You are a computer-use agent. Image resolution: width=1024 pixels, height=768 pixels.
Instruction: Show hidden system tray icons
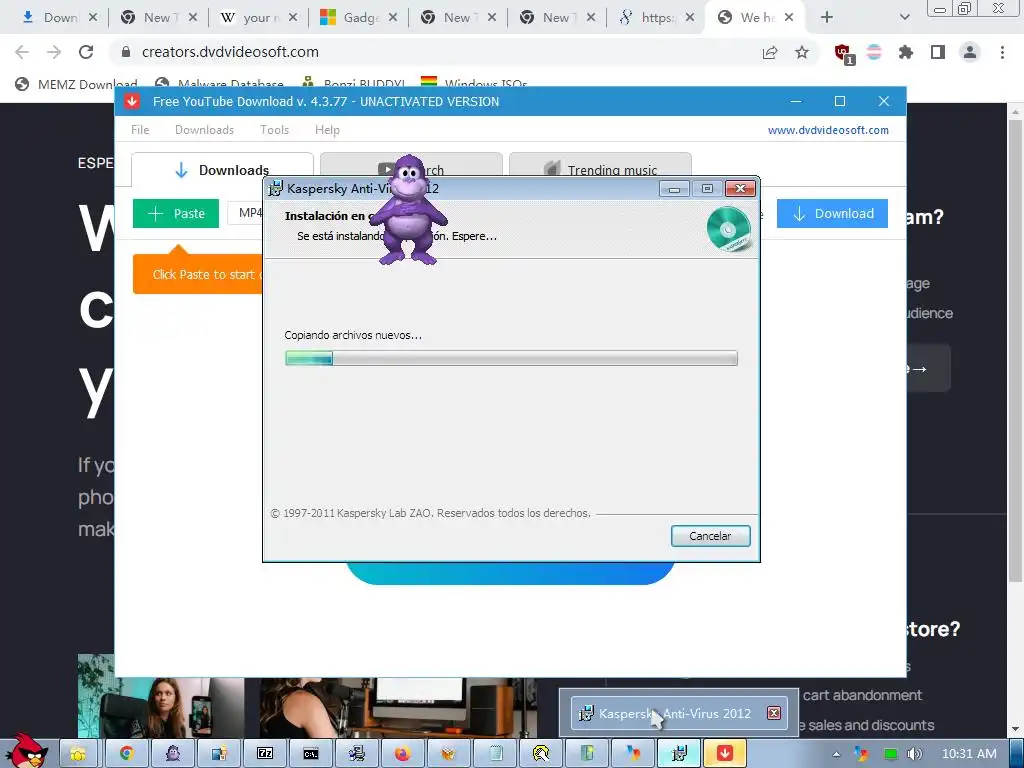click(x=836, y=754)
